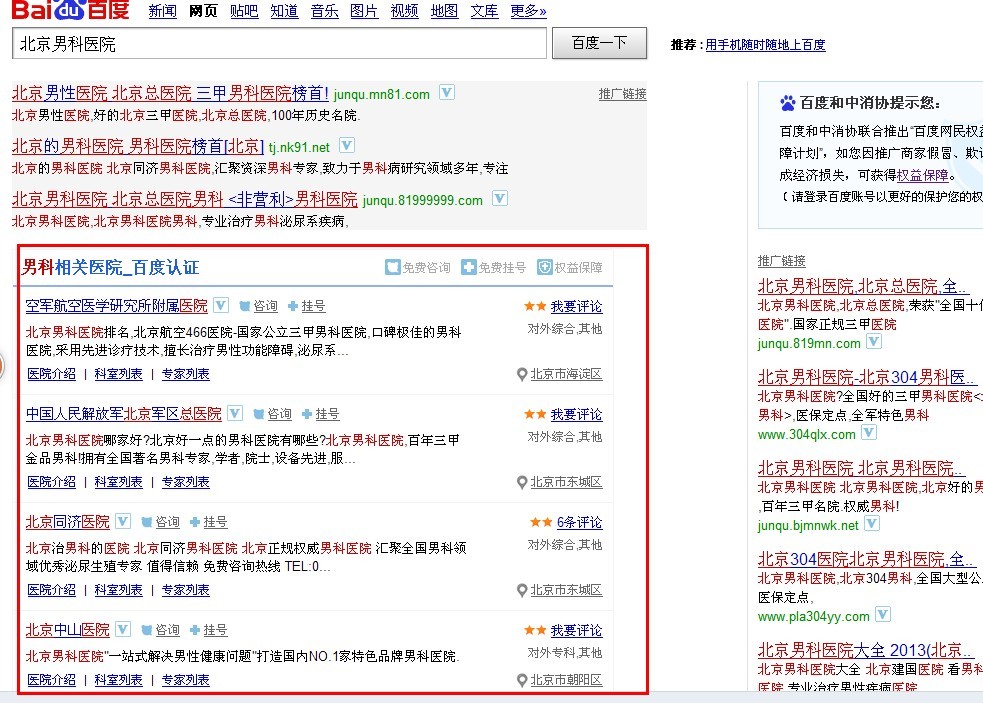Click 权益保障 link in consumer notice

tap(922, 175)
